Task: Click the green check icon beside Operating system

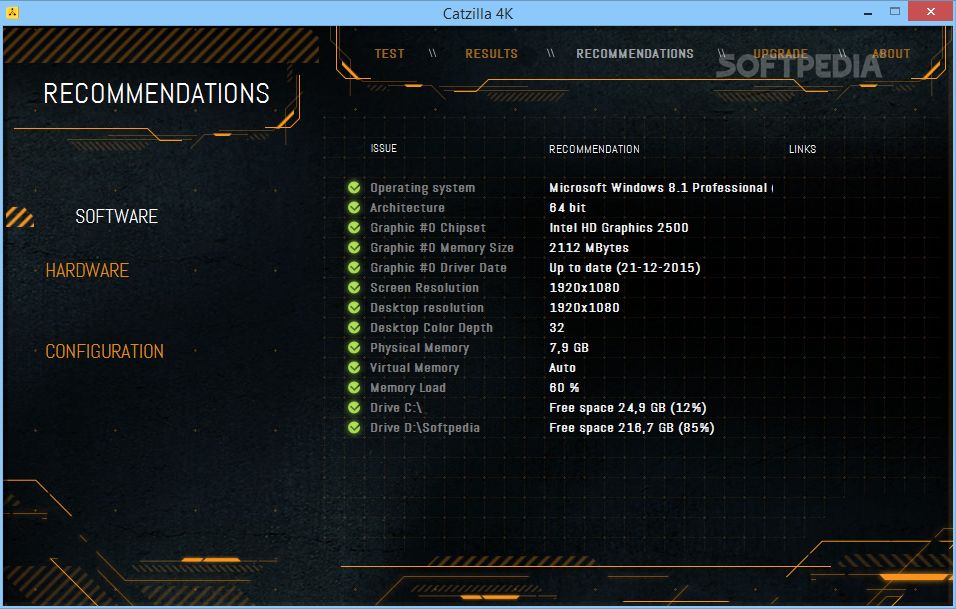Action: pyautogui.click(x=354, y=187)
